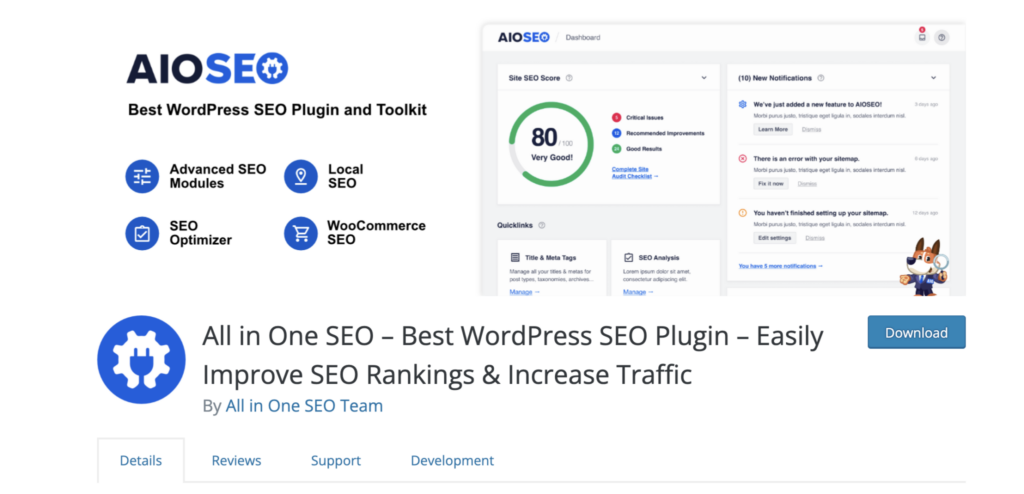Click the 'SEO Optimizer' label text
Screen dimensions: 1024x494
pos(200,233)
